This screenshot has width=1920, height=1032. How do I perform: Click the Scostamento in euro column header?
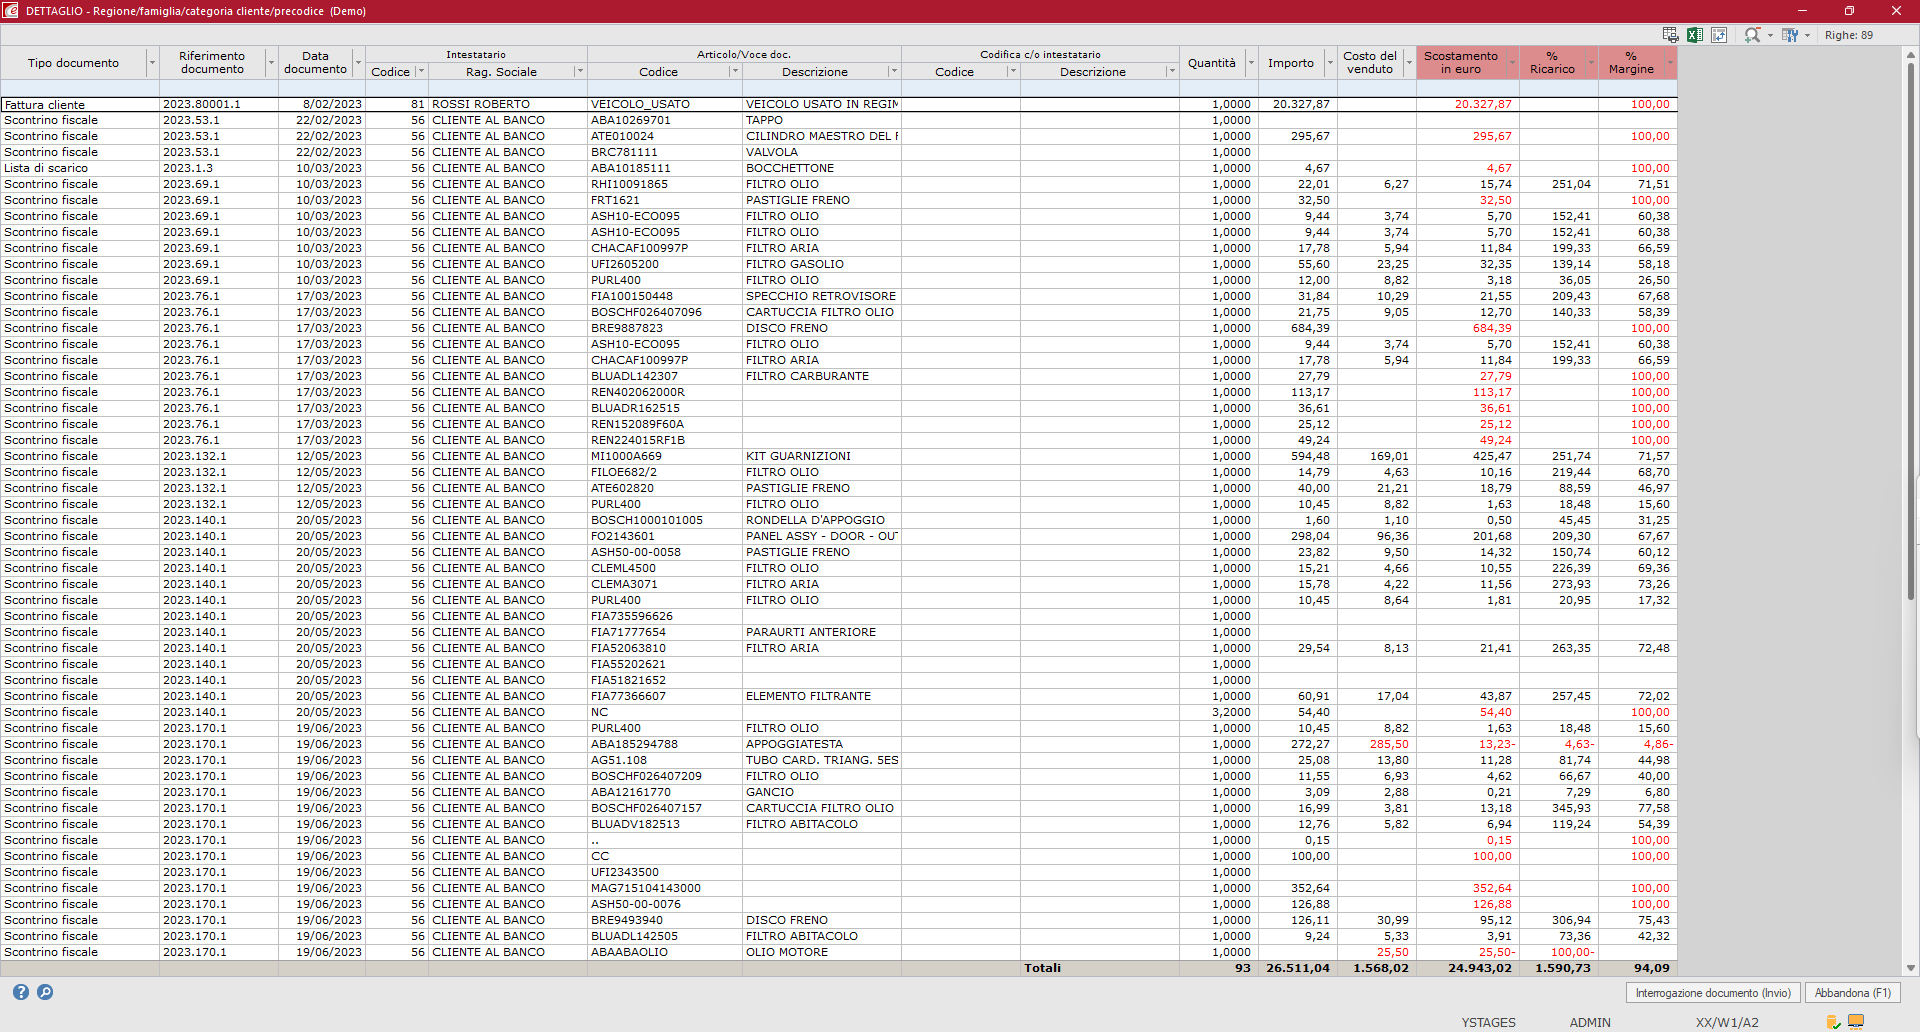1460,63
